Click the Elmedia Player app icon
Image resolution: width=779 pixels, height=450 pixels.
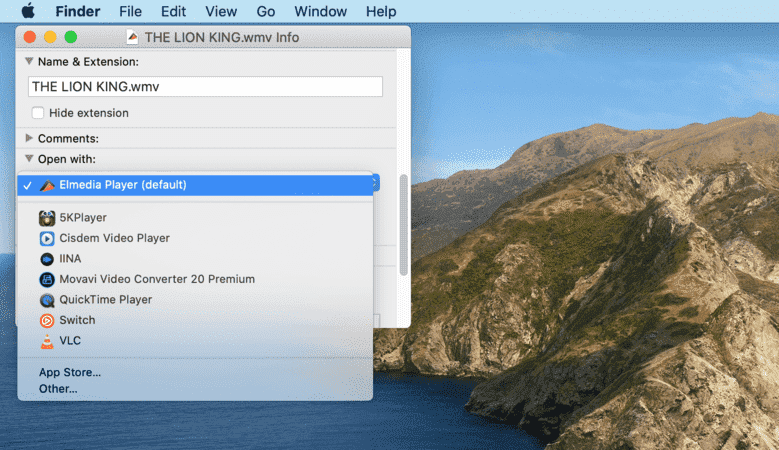[47, 185]
